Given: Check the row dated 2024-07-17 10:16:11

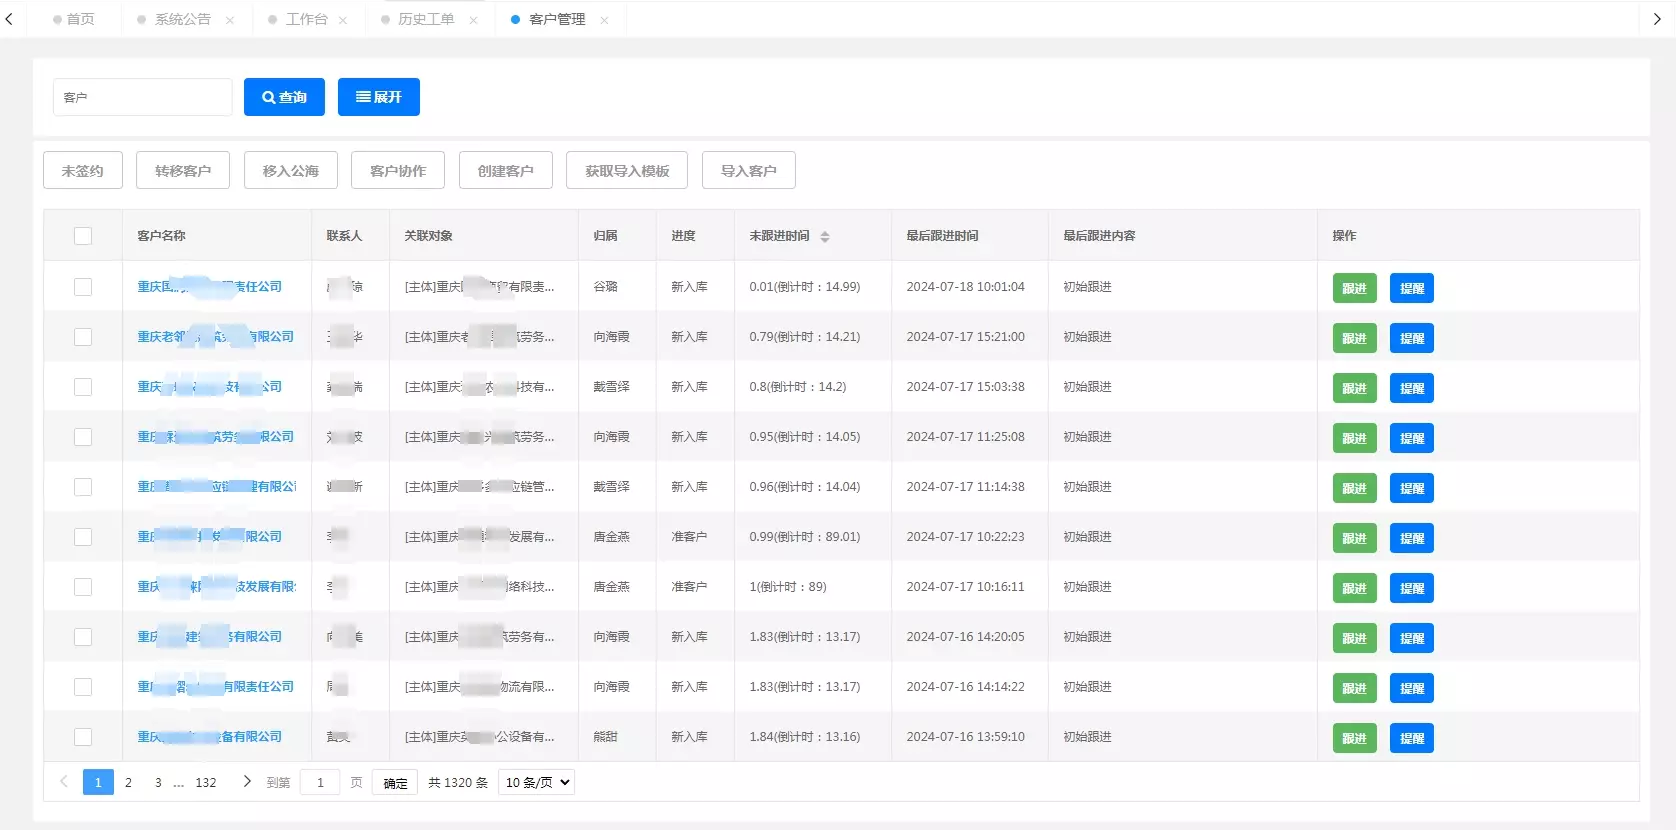Looking at the screenshot, I should (x=83, y=587).
